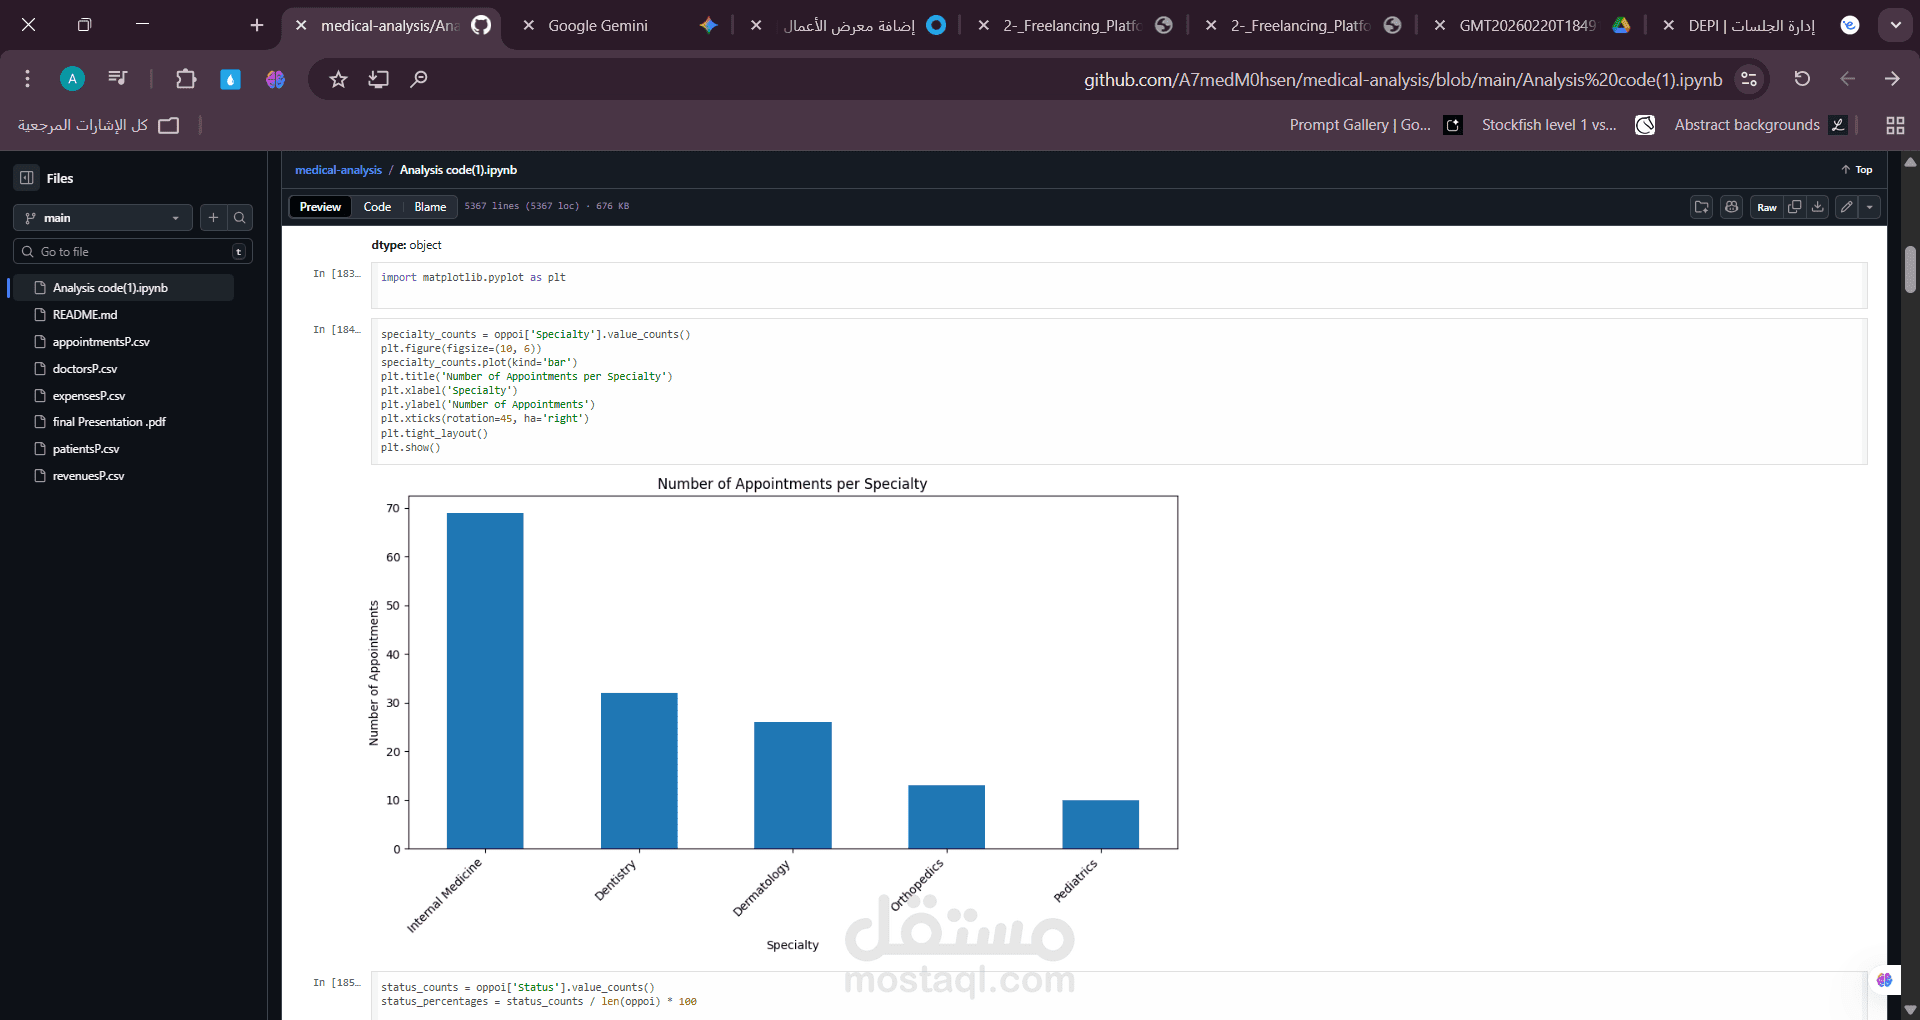Edit this file with the pencil icon
This screenshot has height=1020, width=1920.
click(1847, 207)
